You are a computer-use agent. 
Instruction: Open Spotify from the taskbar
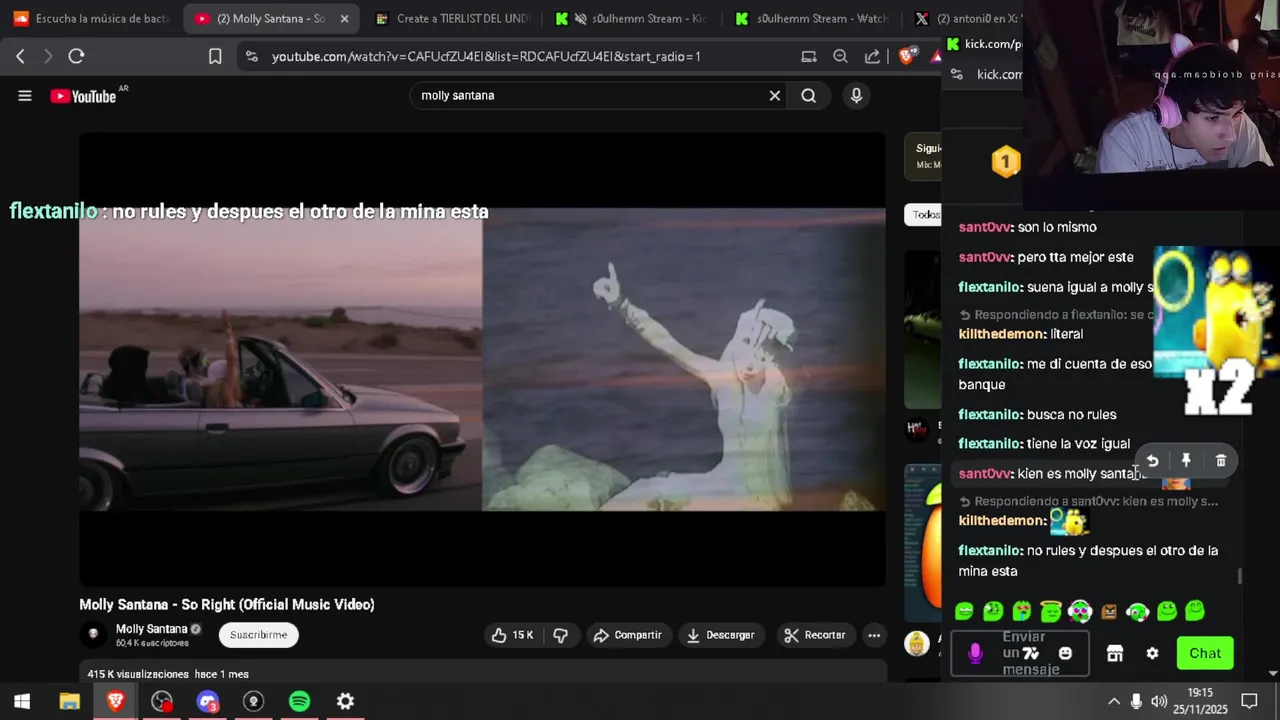(299, 701)
